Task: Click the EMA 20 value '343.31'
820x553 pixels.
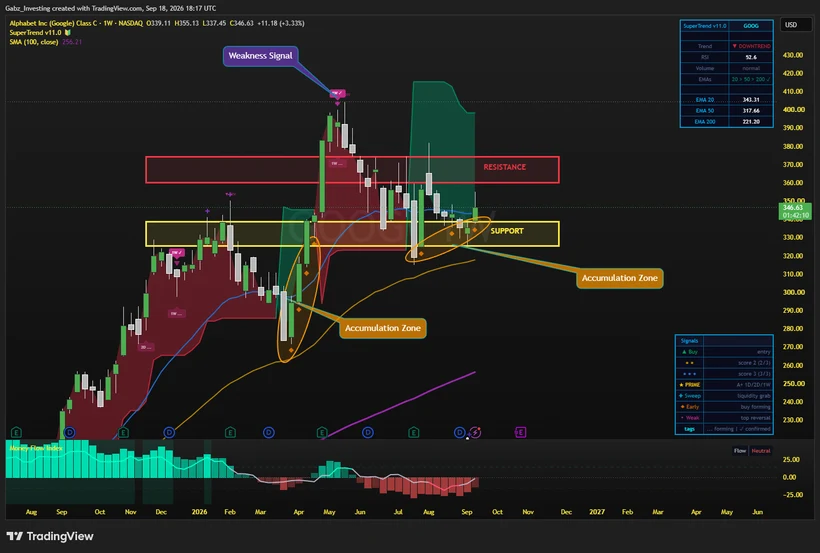Action: tap(751, 99)
